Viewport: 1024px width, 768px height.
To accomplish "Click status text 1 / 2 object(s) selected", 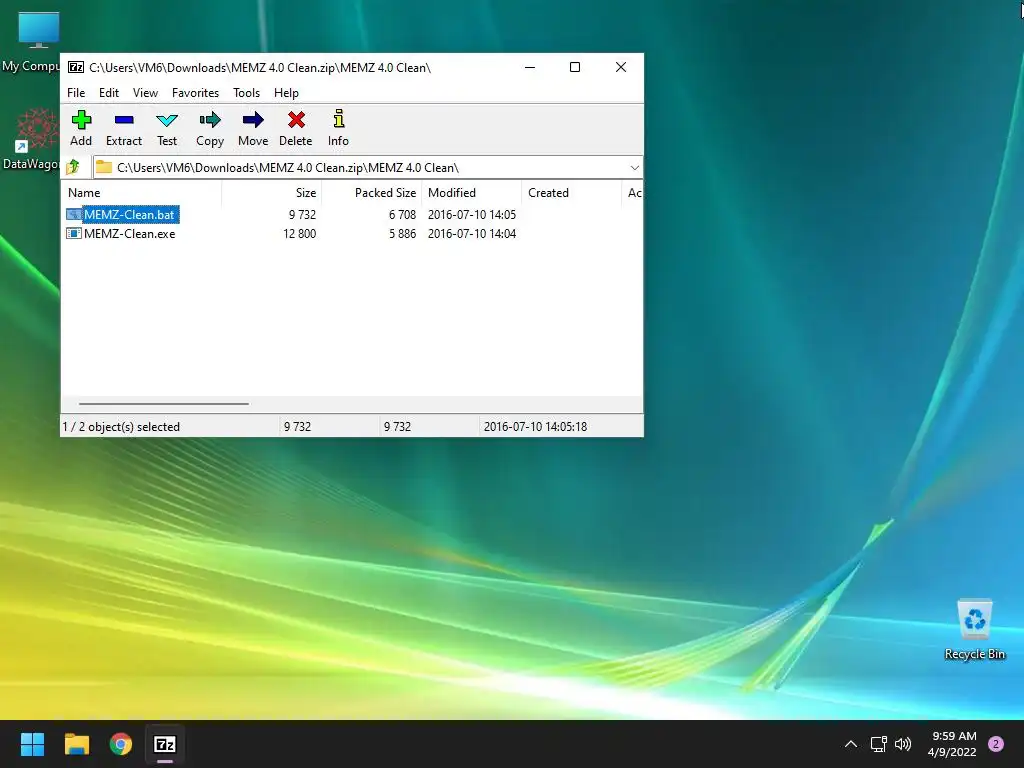I will (x=121, y=426).
